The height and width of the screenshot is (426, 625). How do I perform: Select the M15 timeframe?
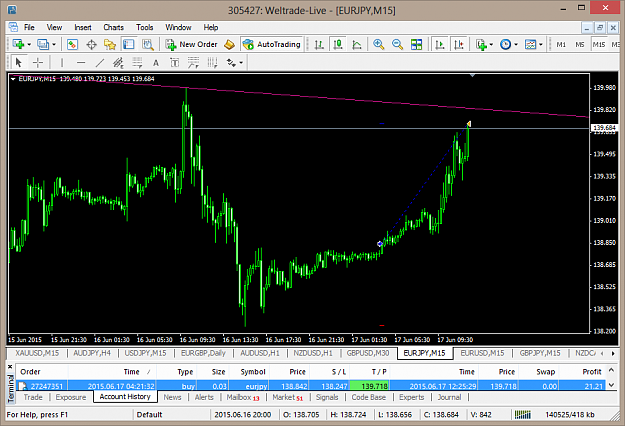(x=599, y=45)
